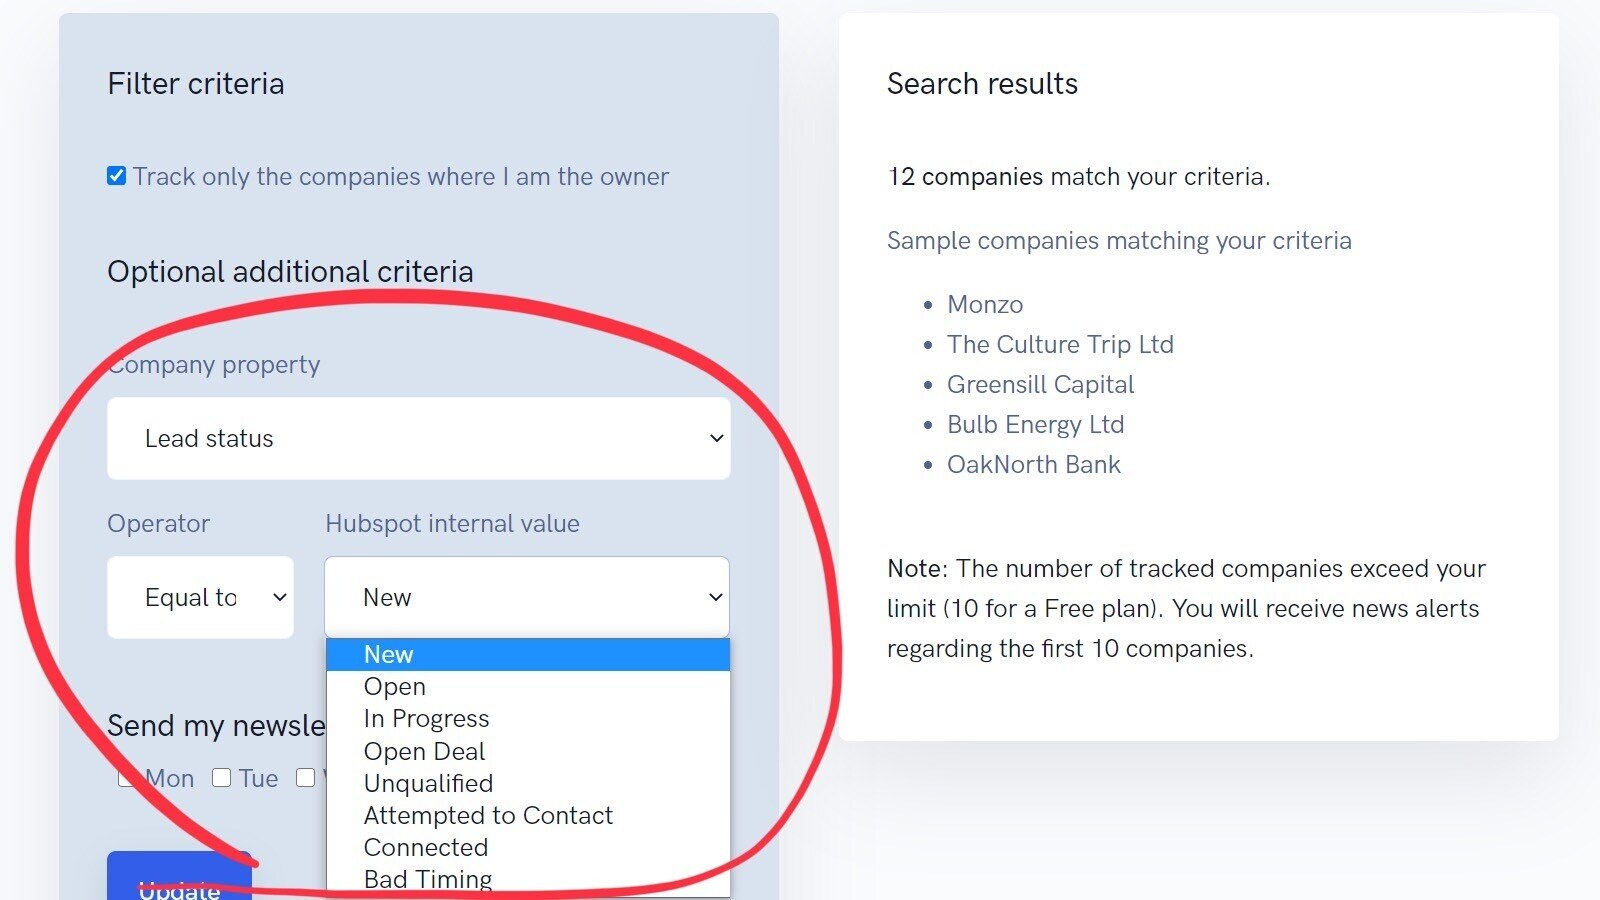This screenshot has width=1600, height=900.
Task: Select the 'Open Deal' option
Action: pos(424,751)
